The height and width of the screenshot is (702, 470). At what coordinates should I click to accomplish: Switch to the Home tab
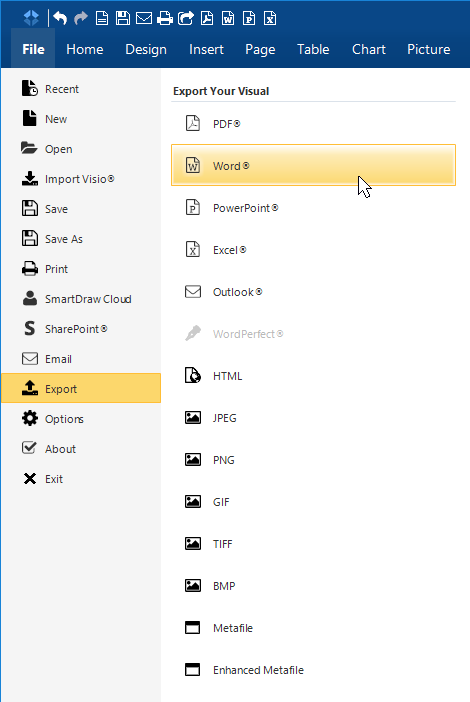tap(85, 49)
